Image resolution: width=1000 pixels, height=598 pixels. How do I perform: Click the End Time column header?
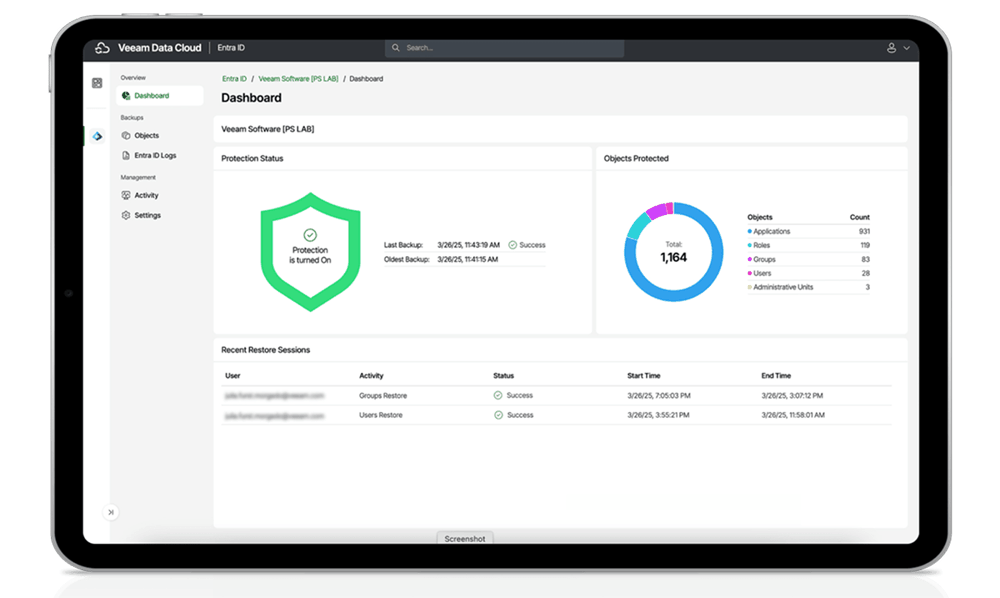[x=776, y=376]
